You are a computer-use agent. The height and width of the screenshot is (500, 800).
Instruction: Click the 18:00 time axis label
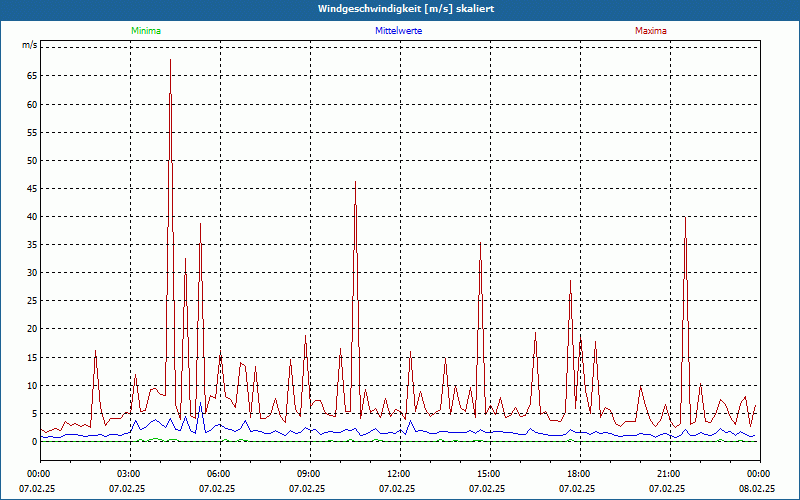tap(579, 473)
